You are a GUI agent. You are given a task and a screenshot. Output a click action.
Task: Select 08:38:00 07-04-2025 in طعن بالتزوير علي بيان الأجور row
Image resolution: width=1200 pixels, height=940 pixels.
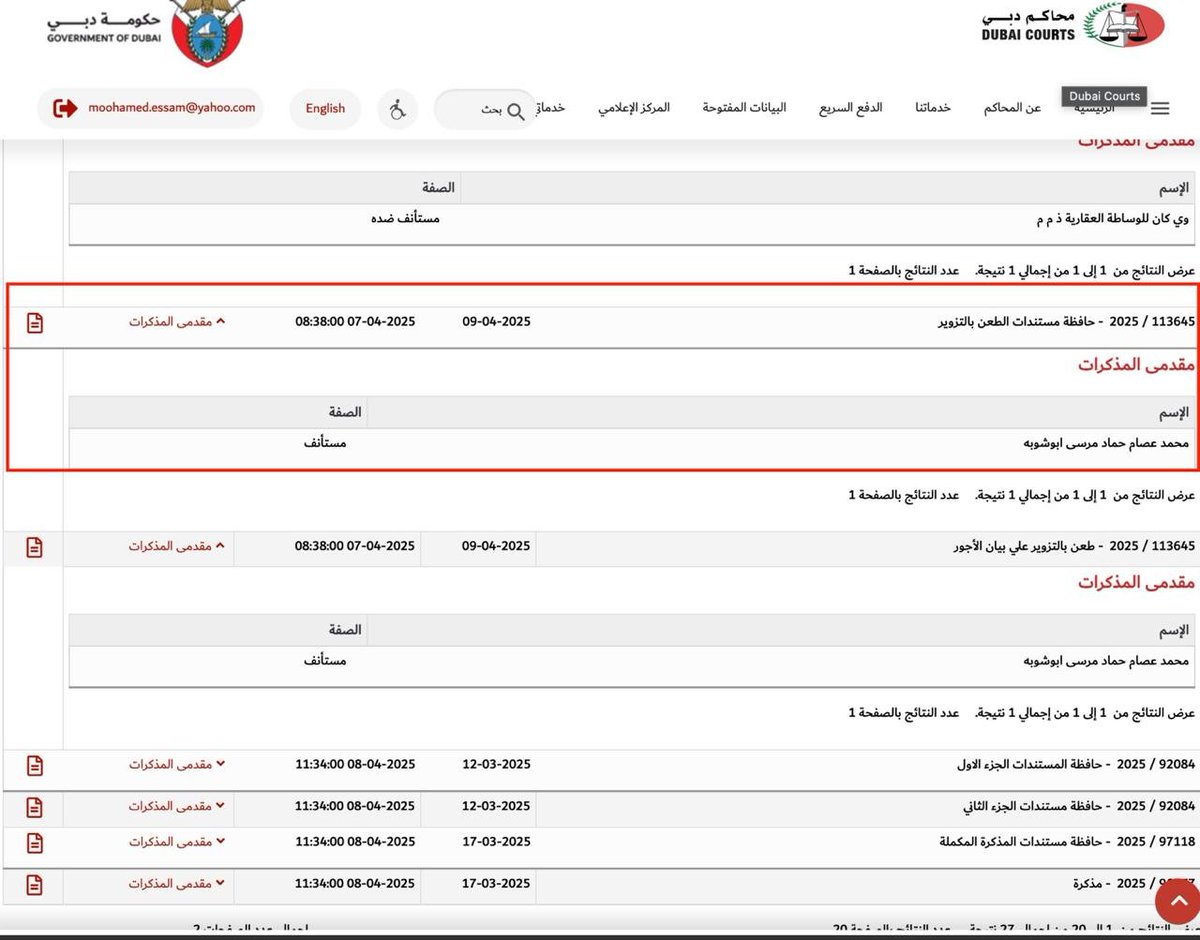coord(355,546)
